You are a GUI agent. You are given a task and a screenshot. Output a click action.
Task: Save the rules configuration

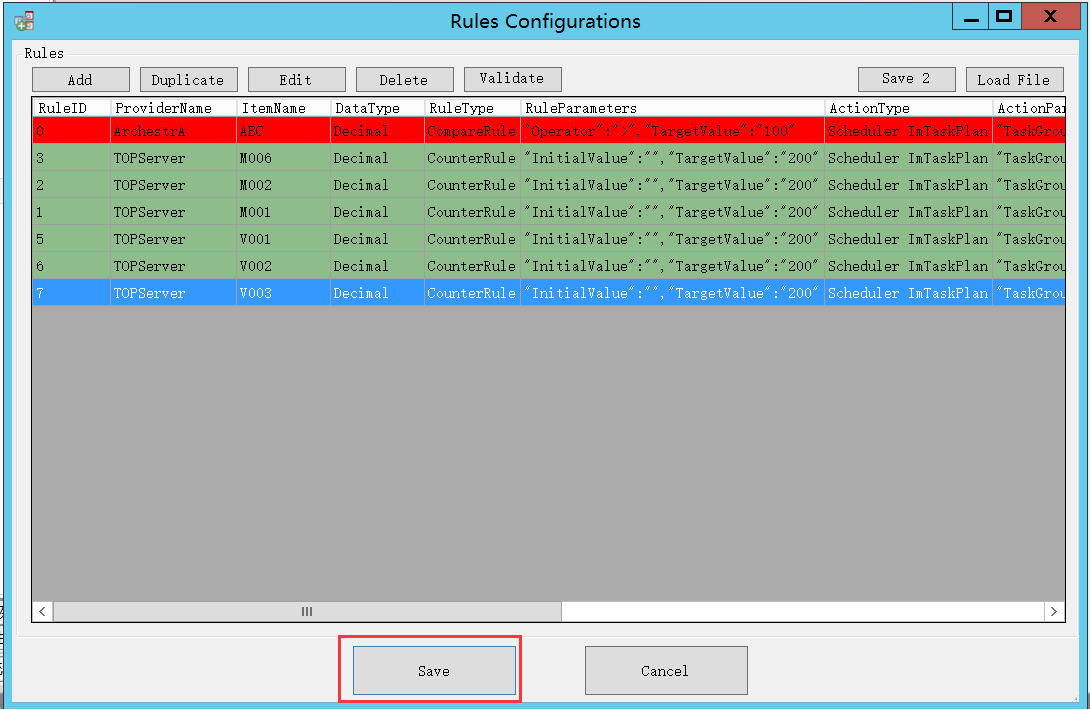coord(434,671)
